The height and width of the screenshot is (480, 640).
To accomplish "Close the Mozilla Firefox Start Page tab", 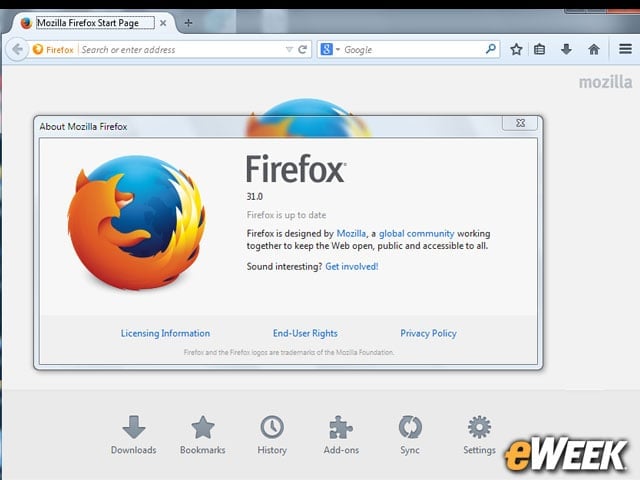I will [163, 23].
